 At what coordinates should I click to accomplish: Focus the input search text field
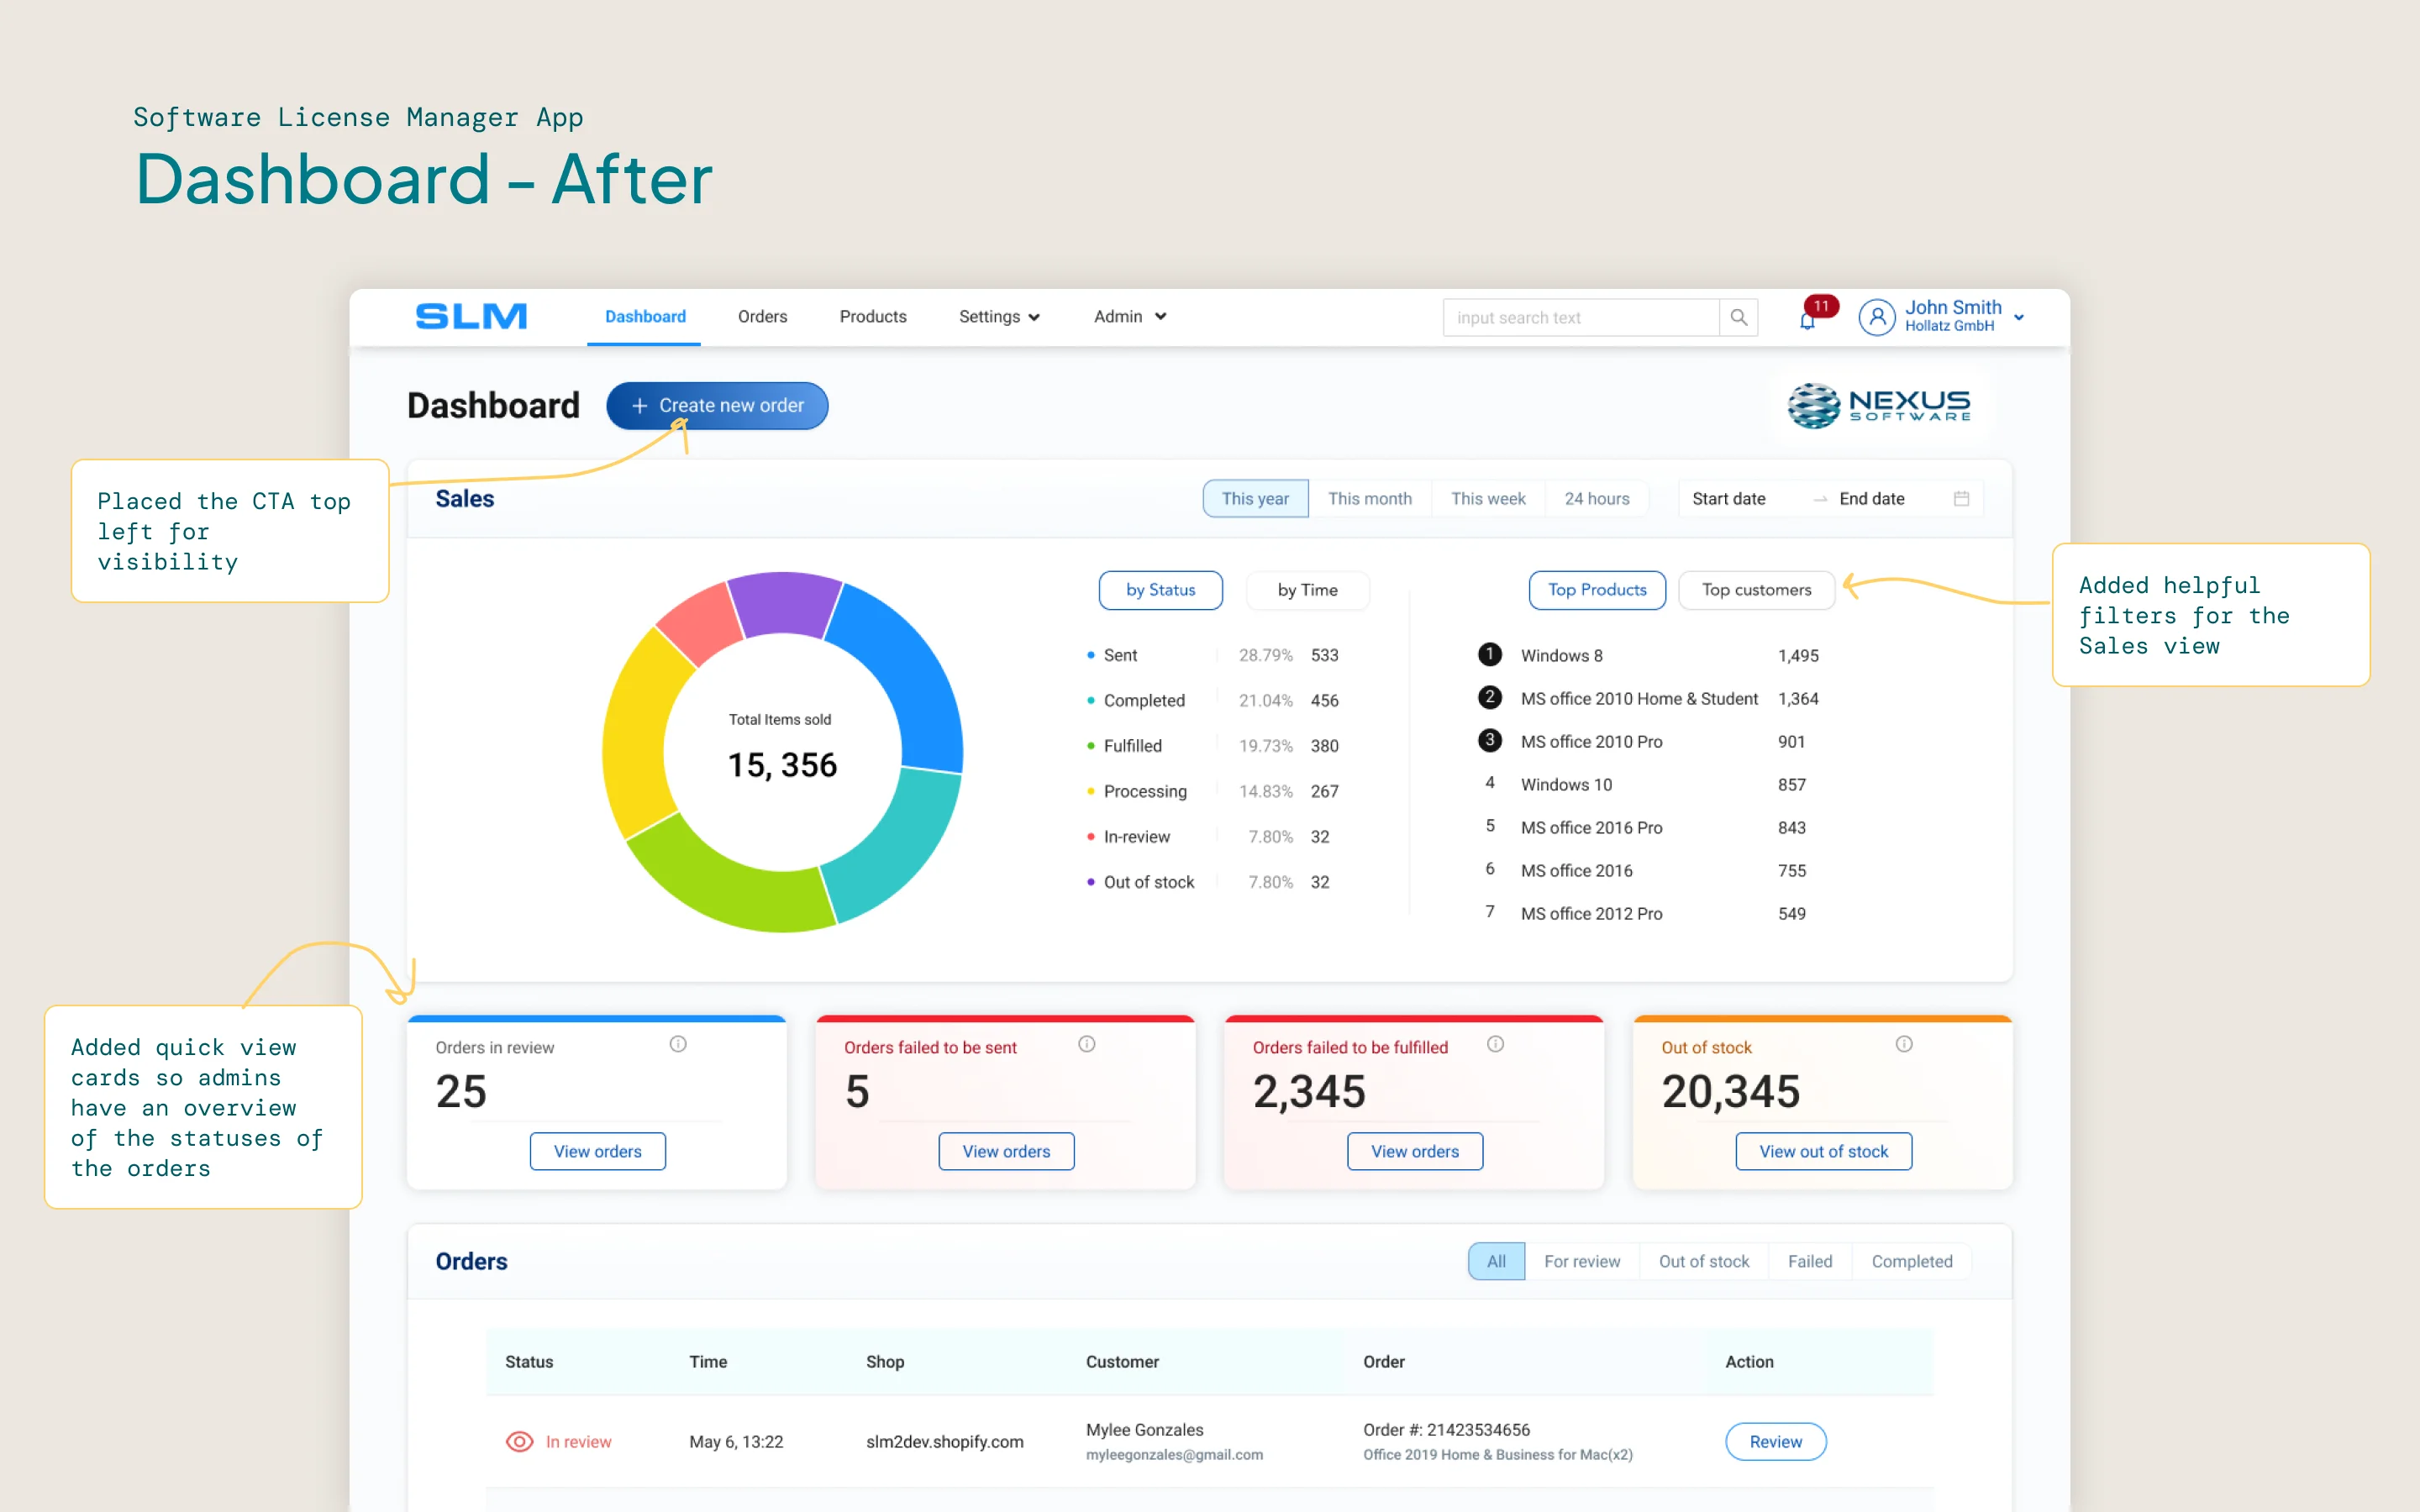[x=1580, y=318]
